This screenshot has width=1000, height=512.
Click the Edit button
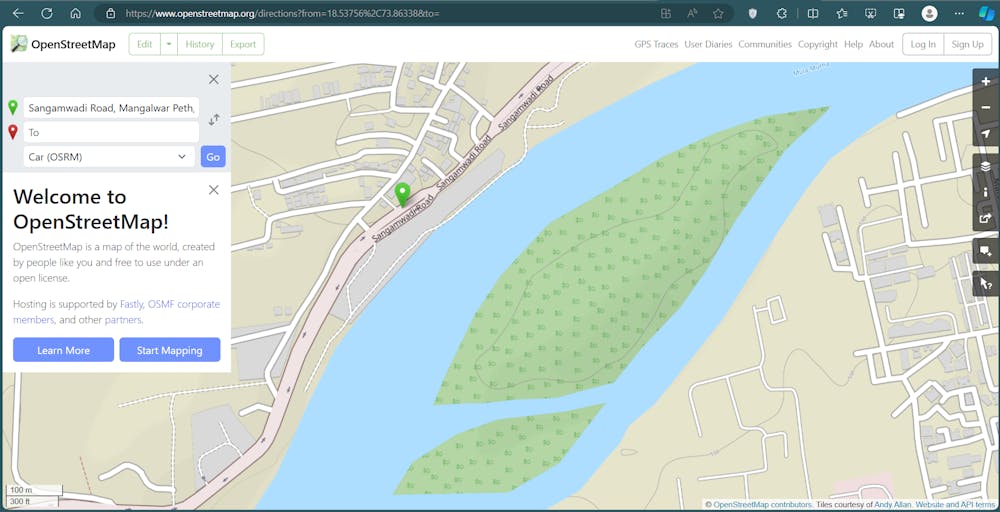tap(145, 44)
